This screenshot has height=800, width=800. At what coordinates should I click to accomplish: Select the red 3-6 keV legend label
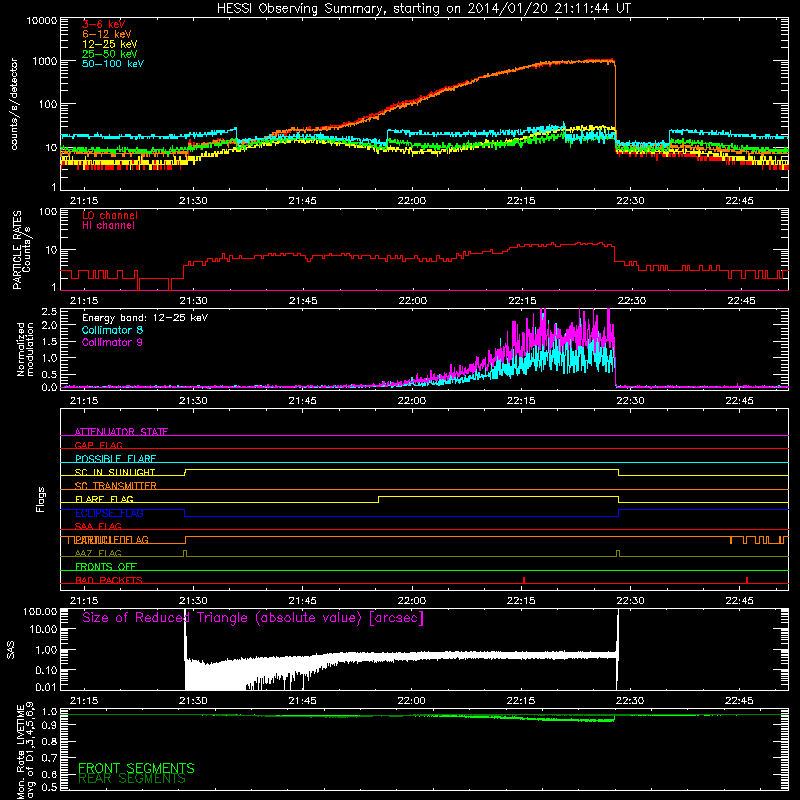(104, 24)
